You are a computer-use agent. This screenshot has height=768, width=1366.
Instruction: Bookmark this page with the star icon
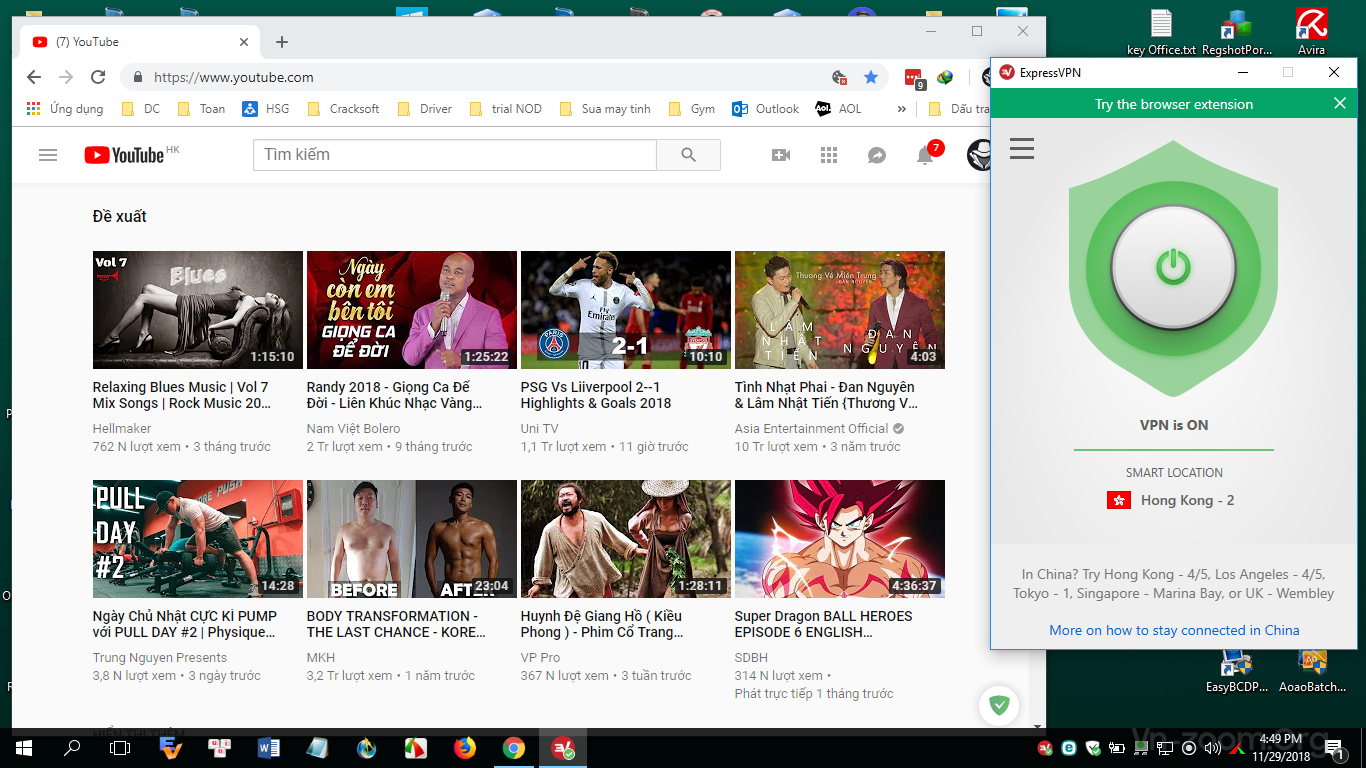pos(871,77)
